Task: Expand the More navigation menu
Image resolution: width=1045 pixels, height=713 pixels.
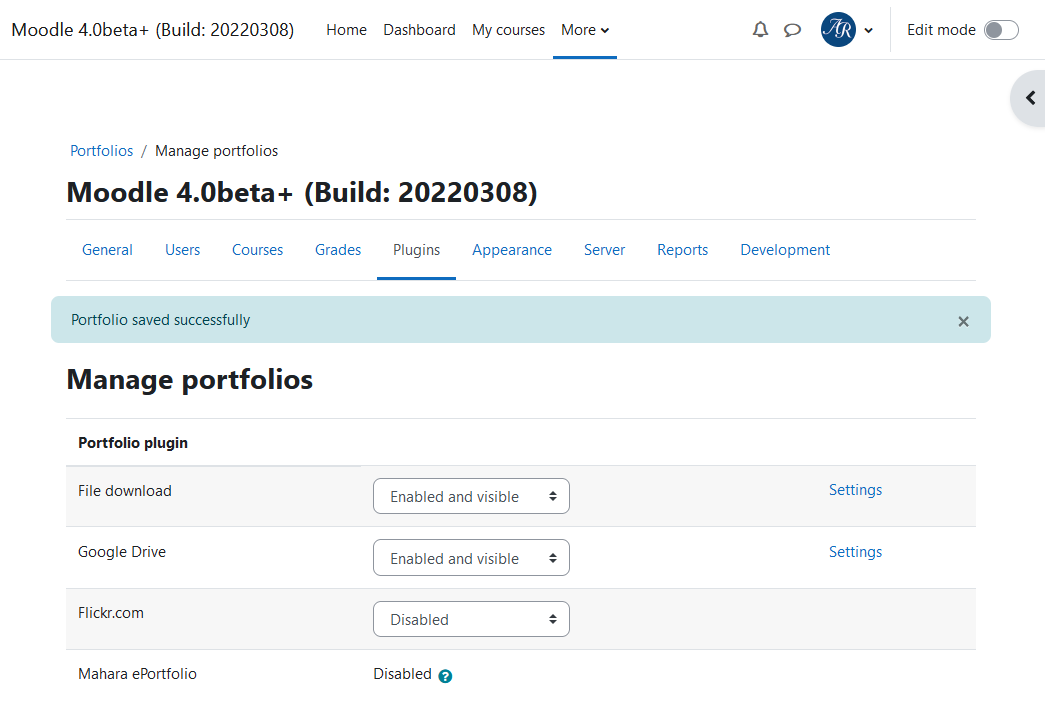Action: 584,30
